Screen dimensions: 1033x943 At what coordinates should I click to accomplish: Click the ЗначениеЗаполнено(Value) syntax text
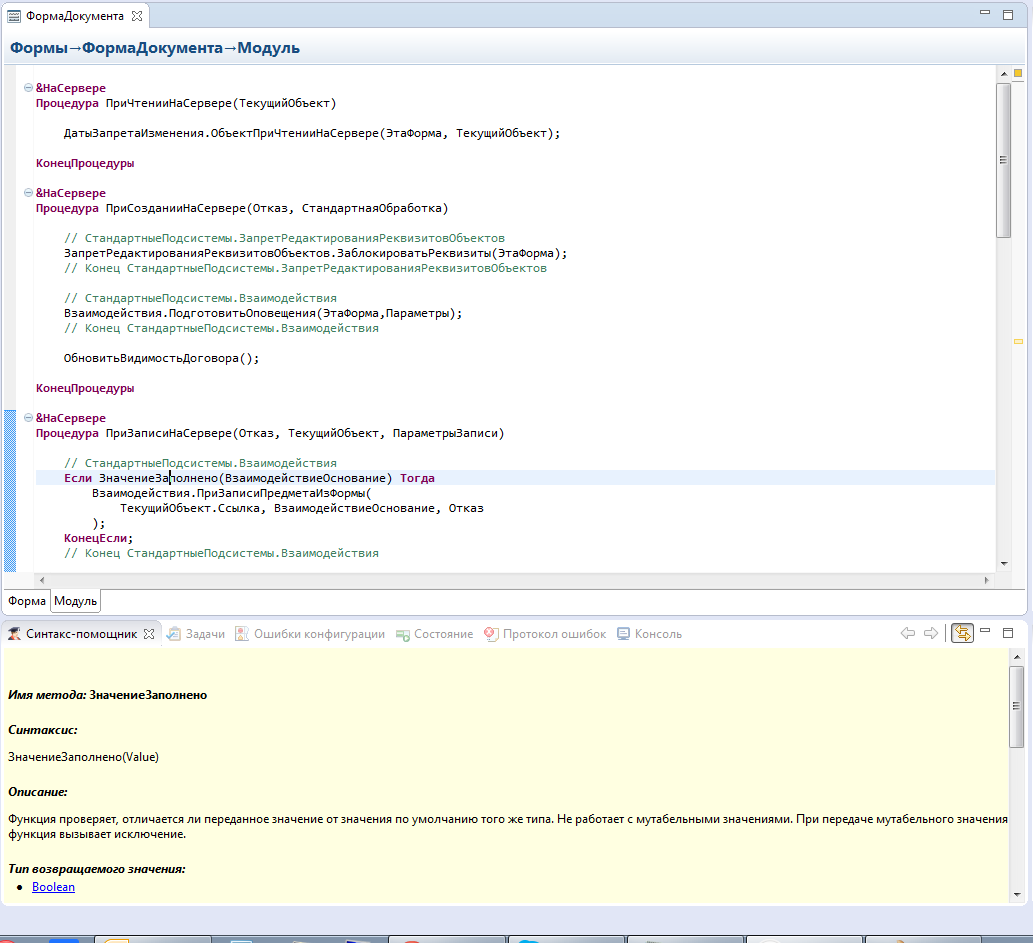(x=83, y=757)
